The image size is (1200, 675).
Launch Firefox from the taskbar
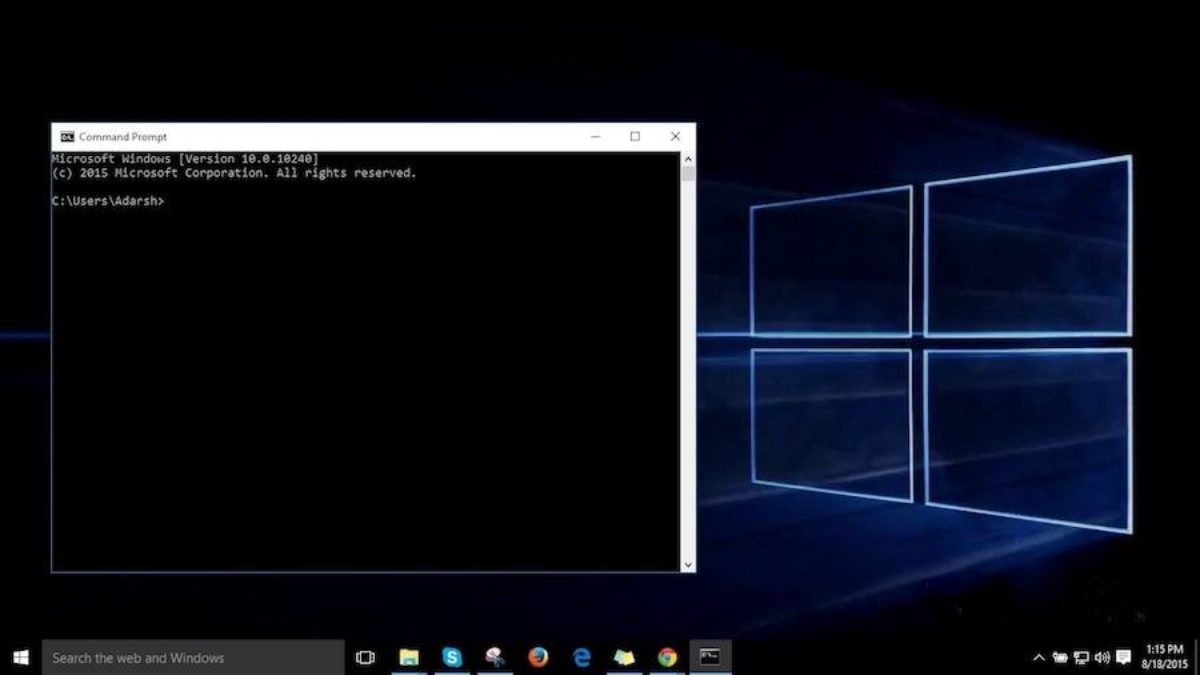(538, 657)
